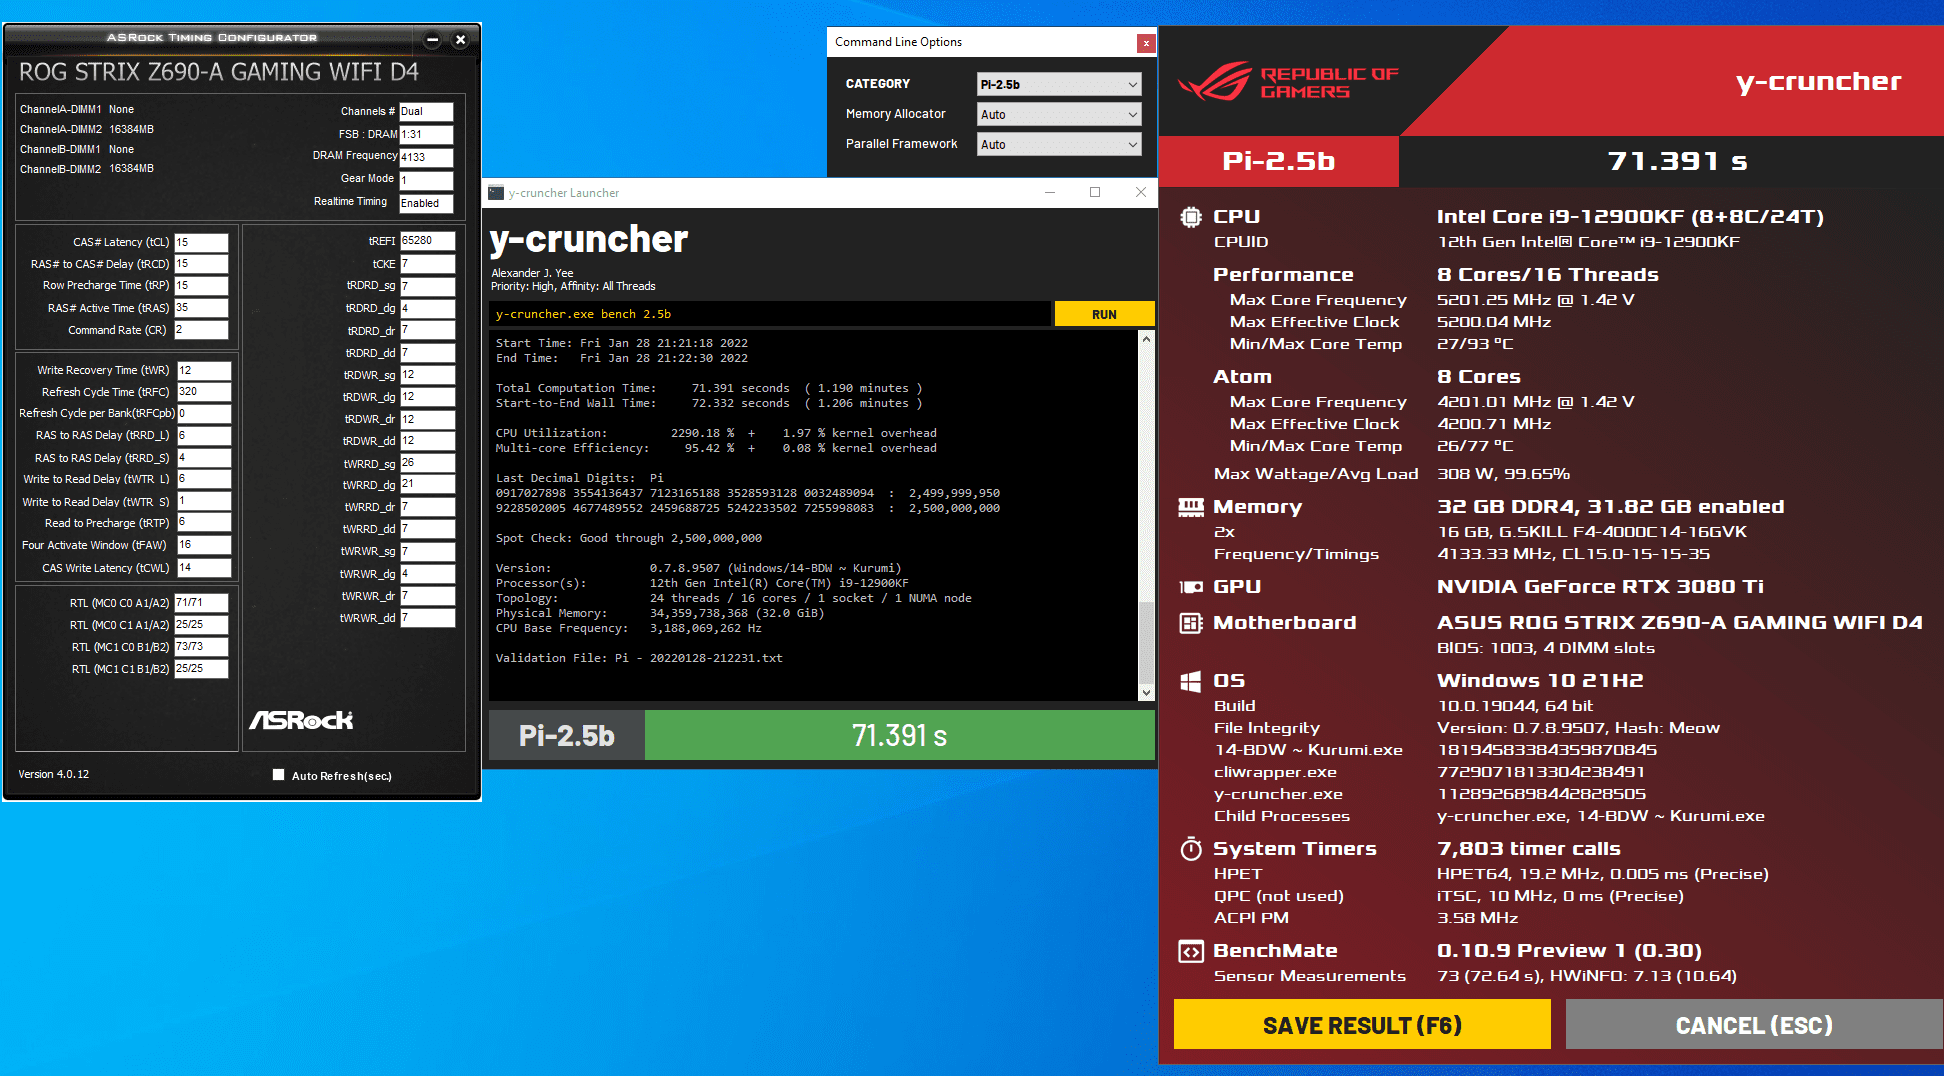
Task: Click the FSB : DRAM 1:31 field
Action: pyautogui.click(x=426, y=134)
